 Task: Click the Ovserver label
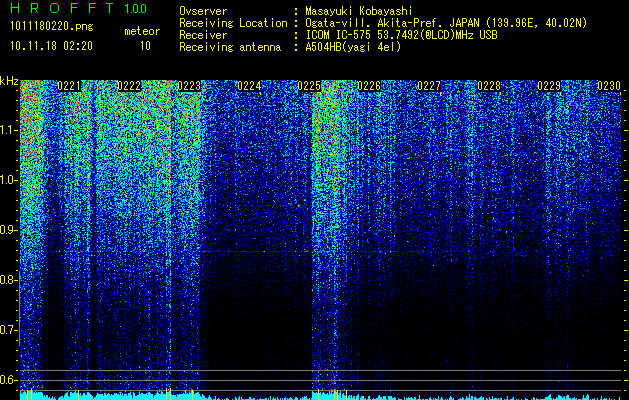(x=203, y=12)
